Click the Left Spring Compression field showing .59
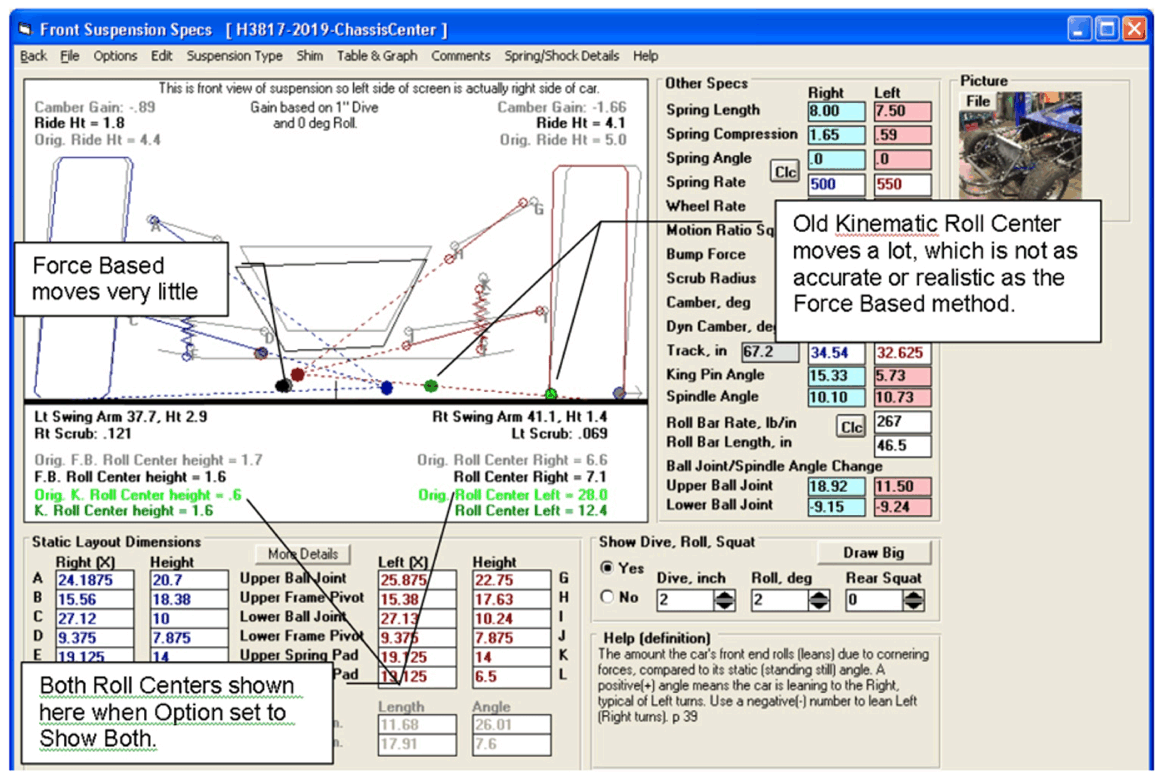 click(x=902, y=135)
